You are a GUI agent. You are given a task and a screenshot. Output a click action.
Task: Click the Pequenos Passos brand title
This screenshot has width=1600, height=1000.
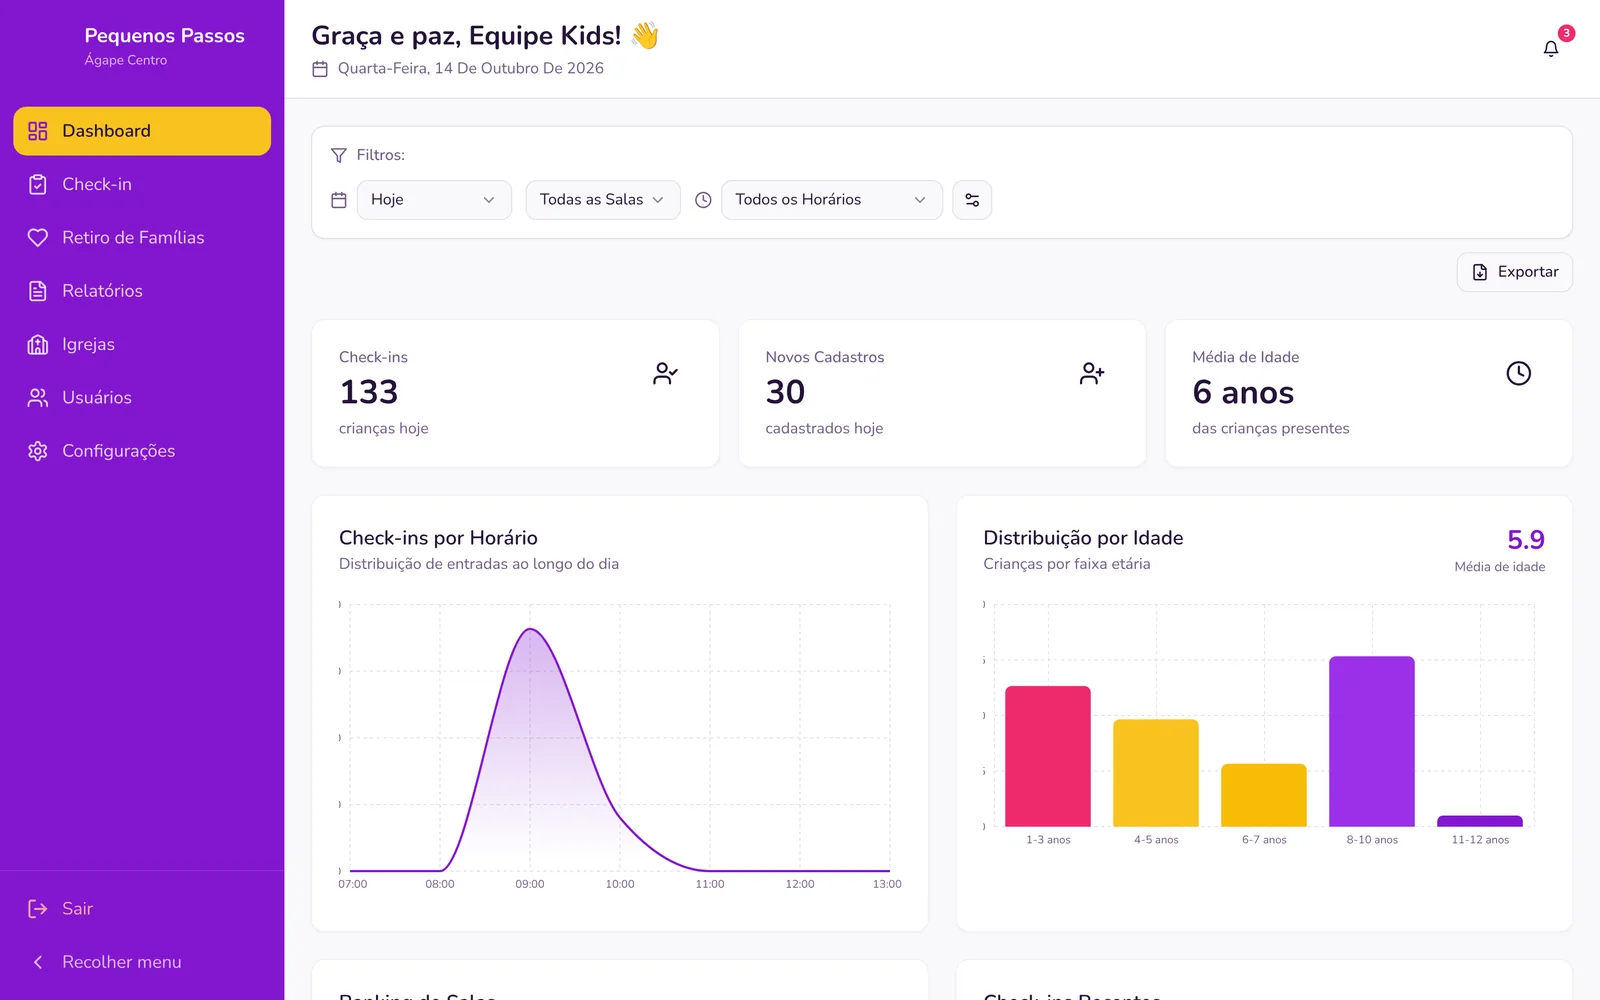point(165,36)
